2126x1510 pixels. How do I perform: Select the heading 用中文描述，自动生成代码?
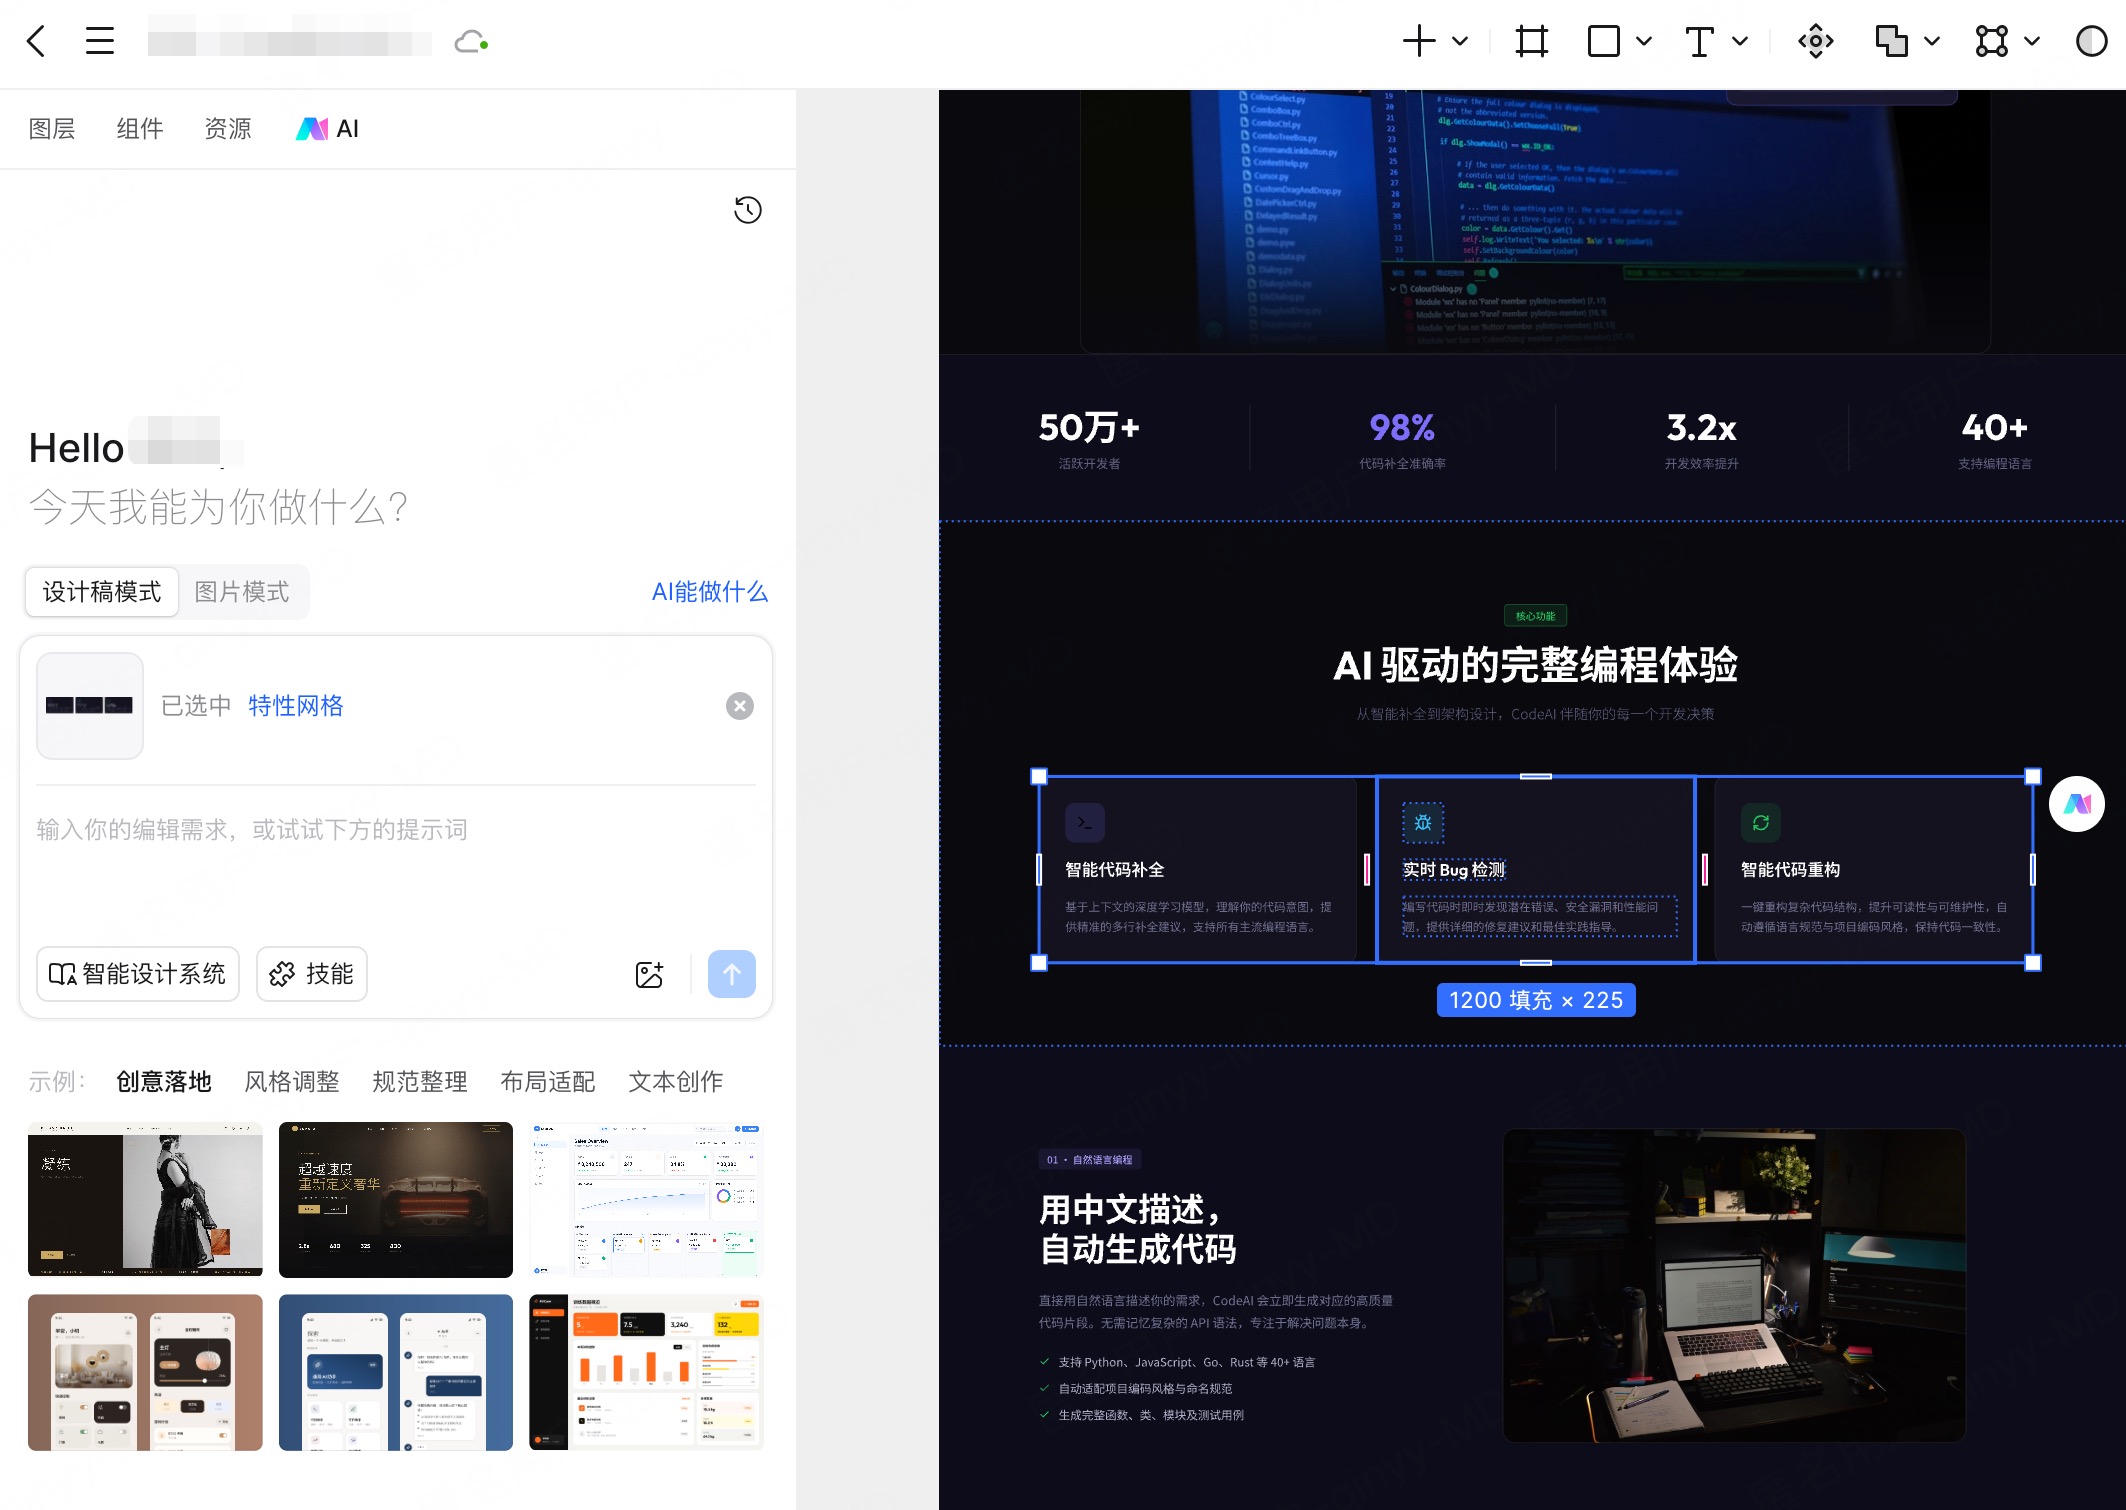pyautogui.click(x=1138, y=1230)
